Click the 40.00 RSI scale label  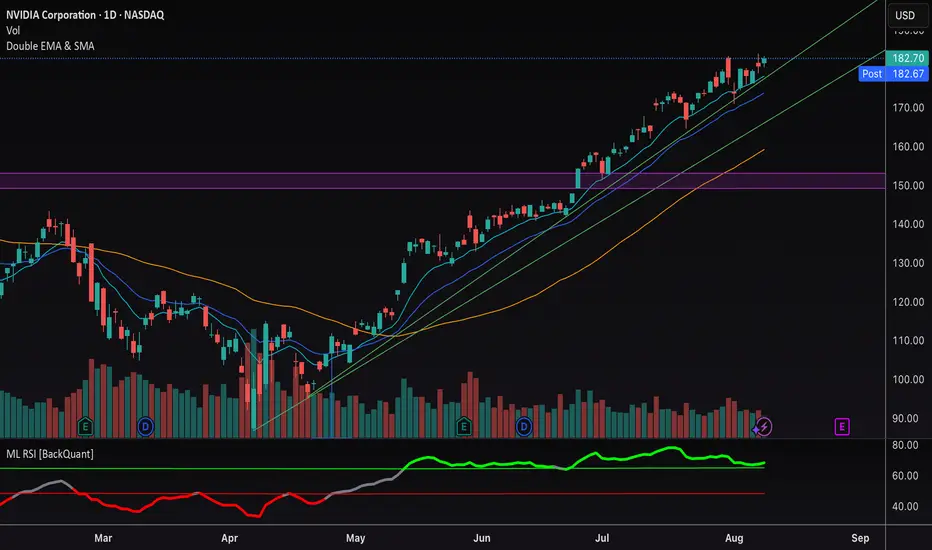point(905,507)
